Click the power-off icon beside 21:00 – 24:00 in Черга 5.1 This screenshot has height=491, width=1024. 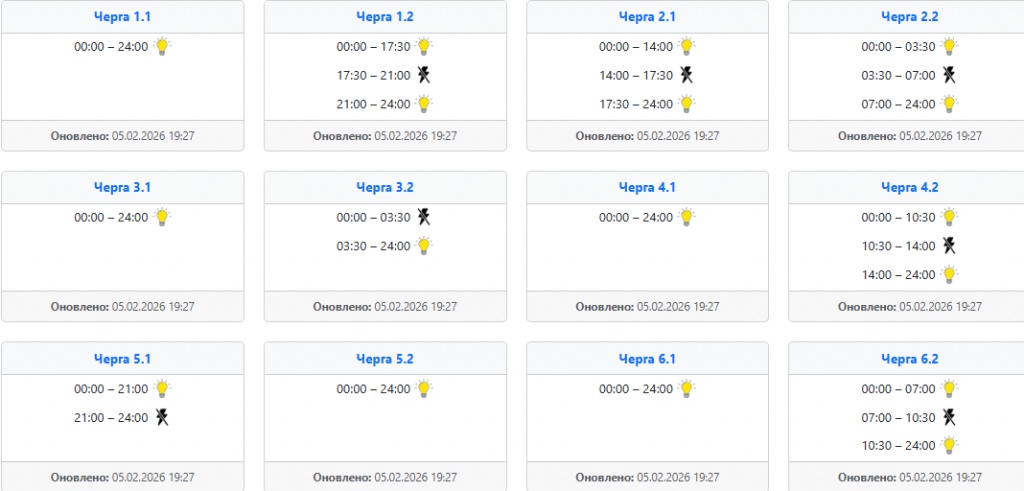pyautogui.click(x=162, y=417)
